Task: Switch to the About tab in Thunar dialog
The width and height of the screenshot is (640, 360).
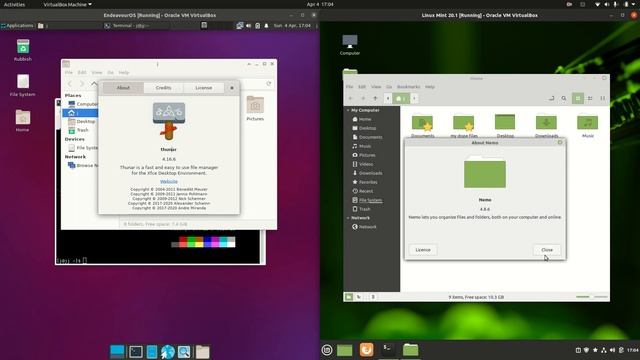Action: coord(123,88)
